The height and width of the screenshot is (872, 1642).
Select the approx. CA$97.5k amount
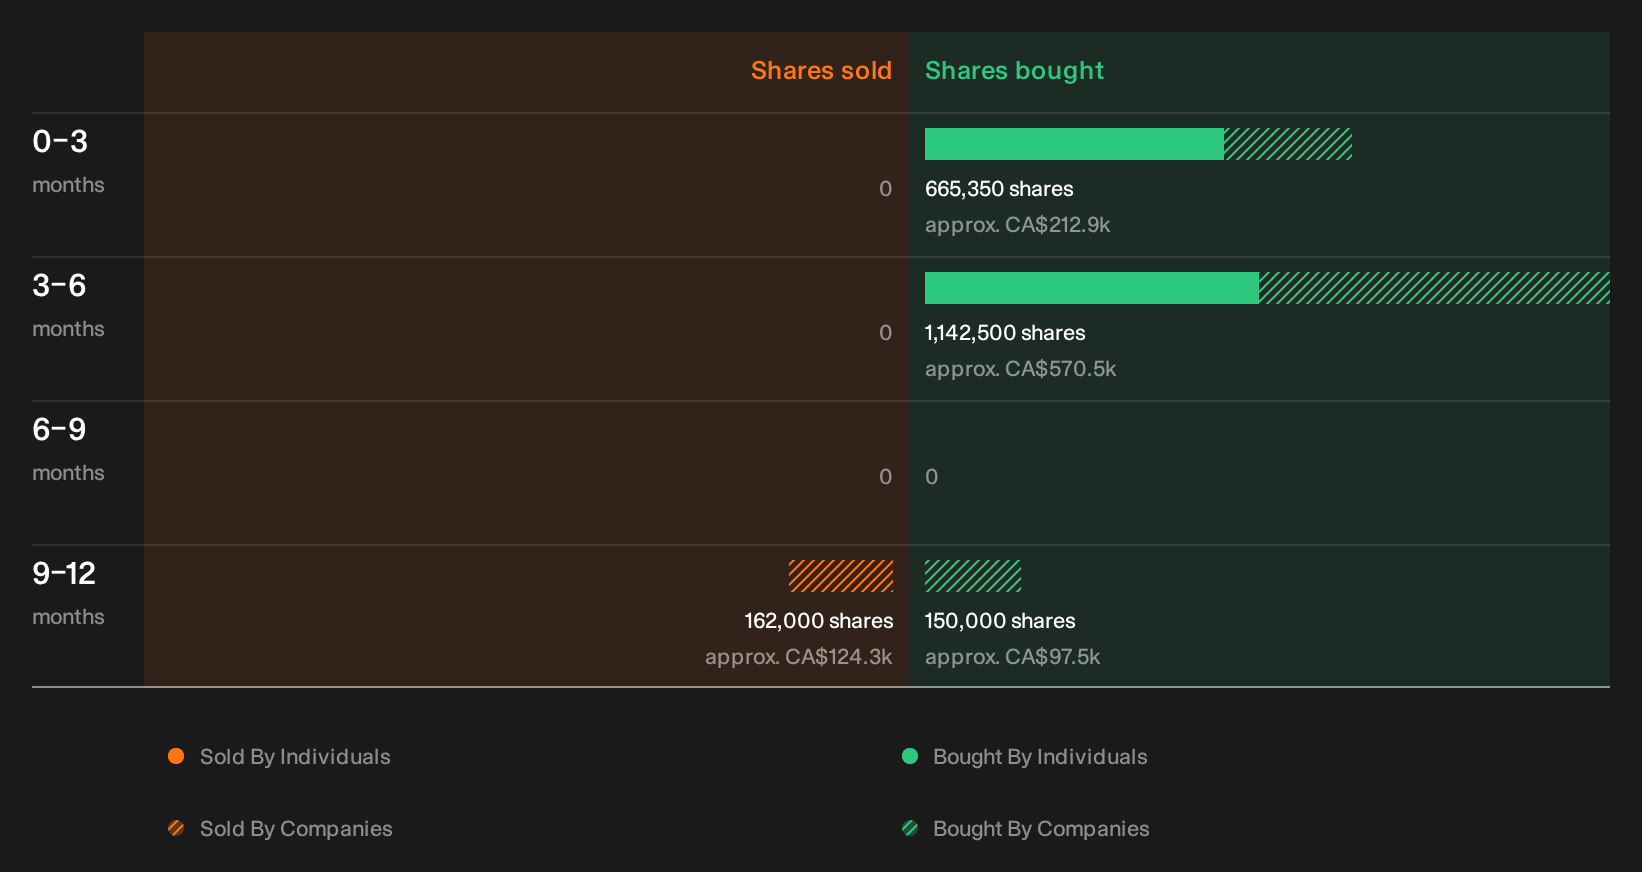[1012, 657]
